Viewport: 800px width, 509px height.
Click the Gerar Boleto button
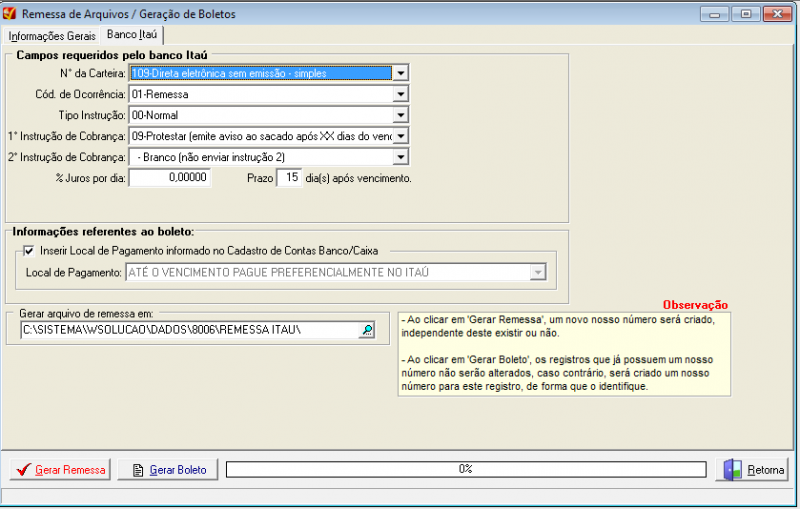(168, 470)
